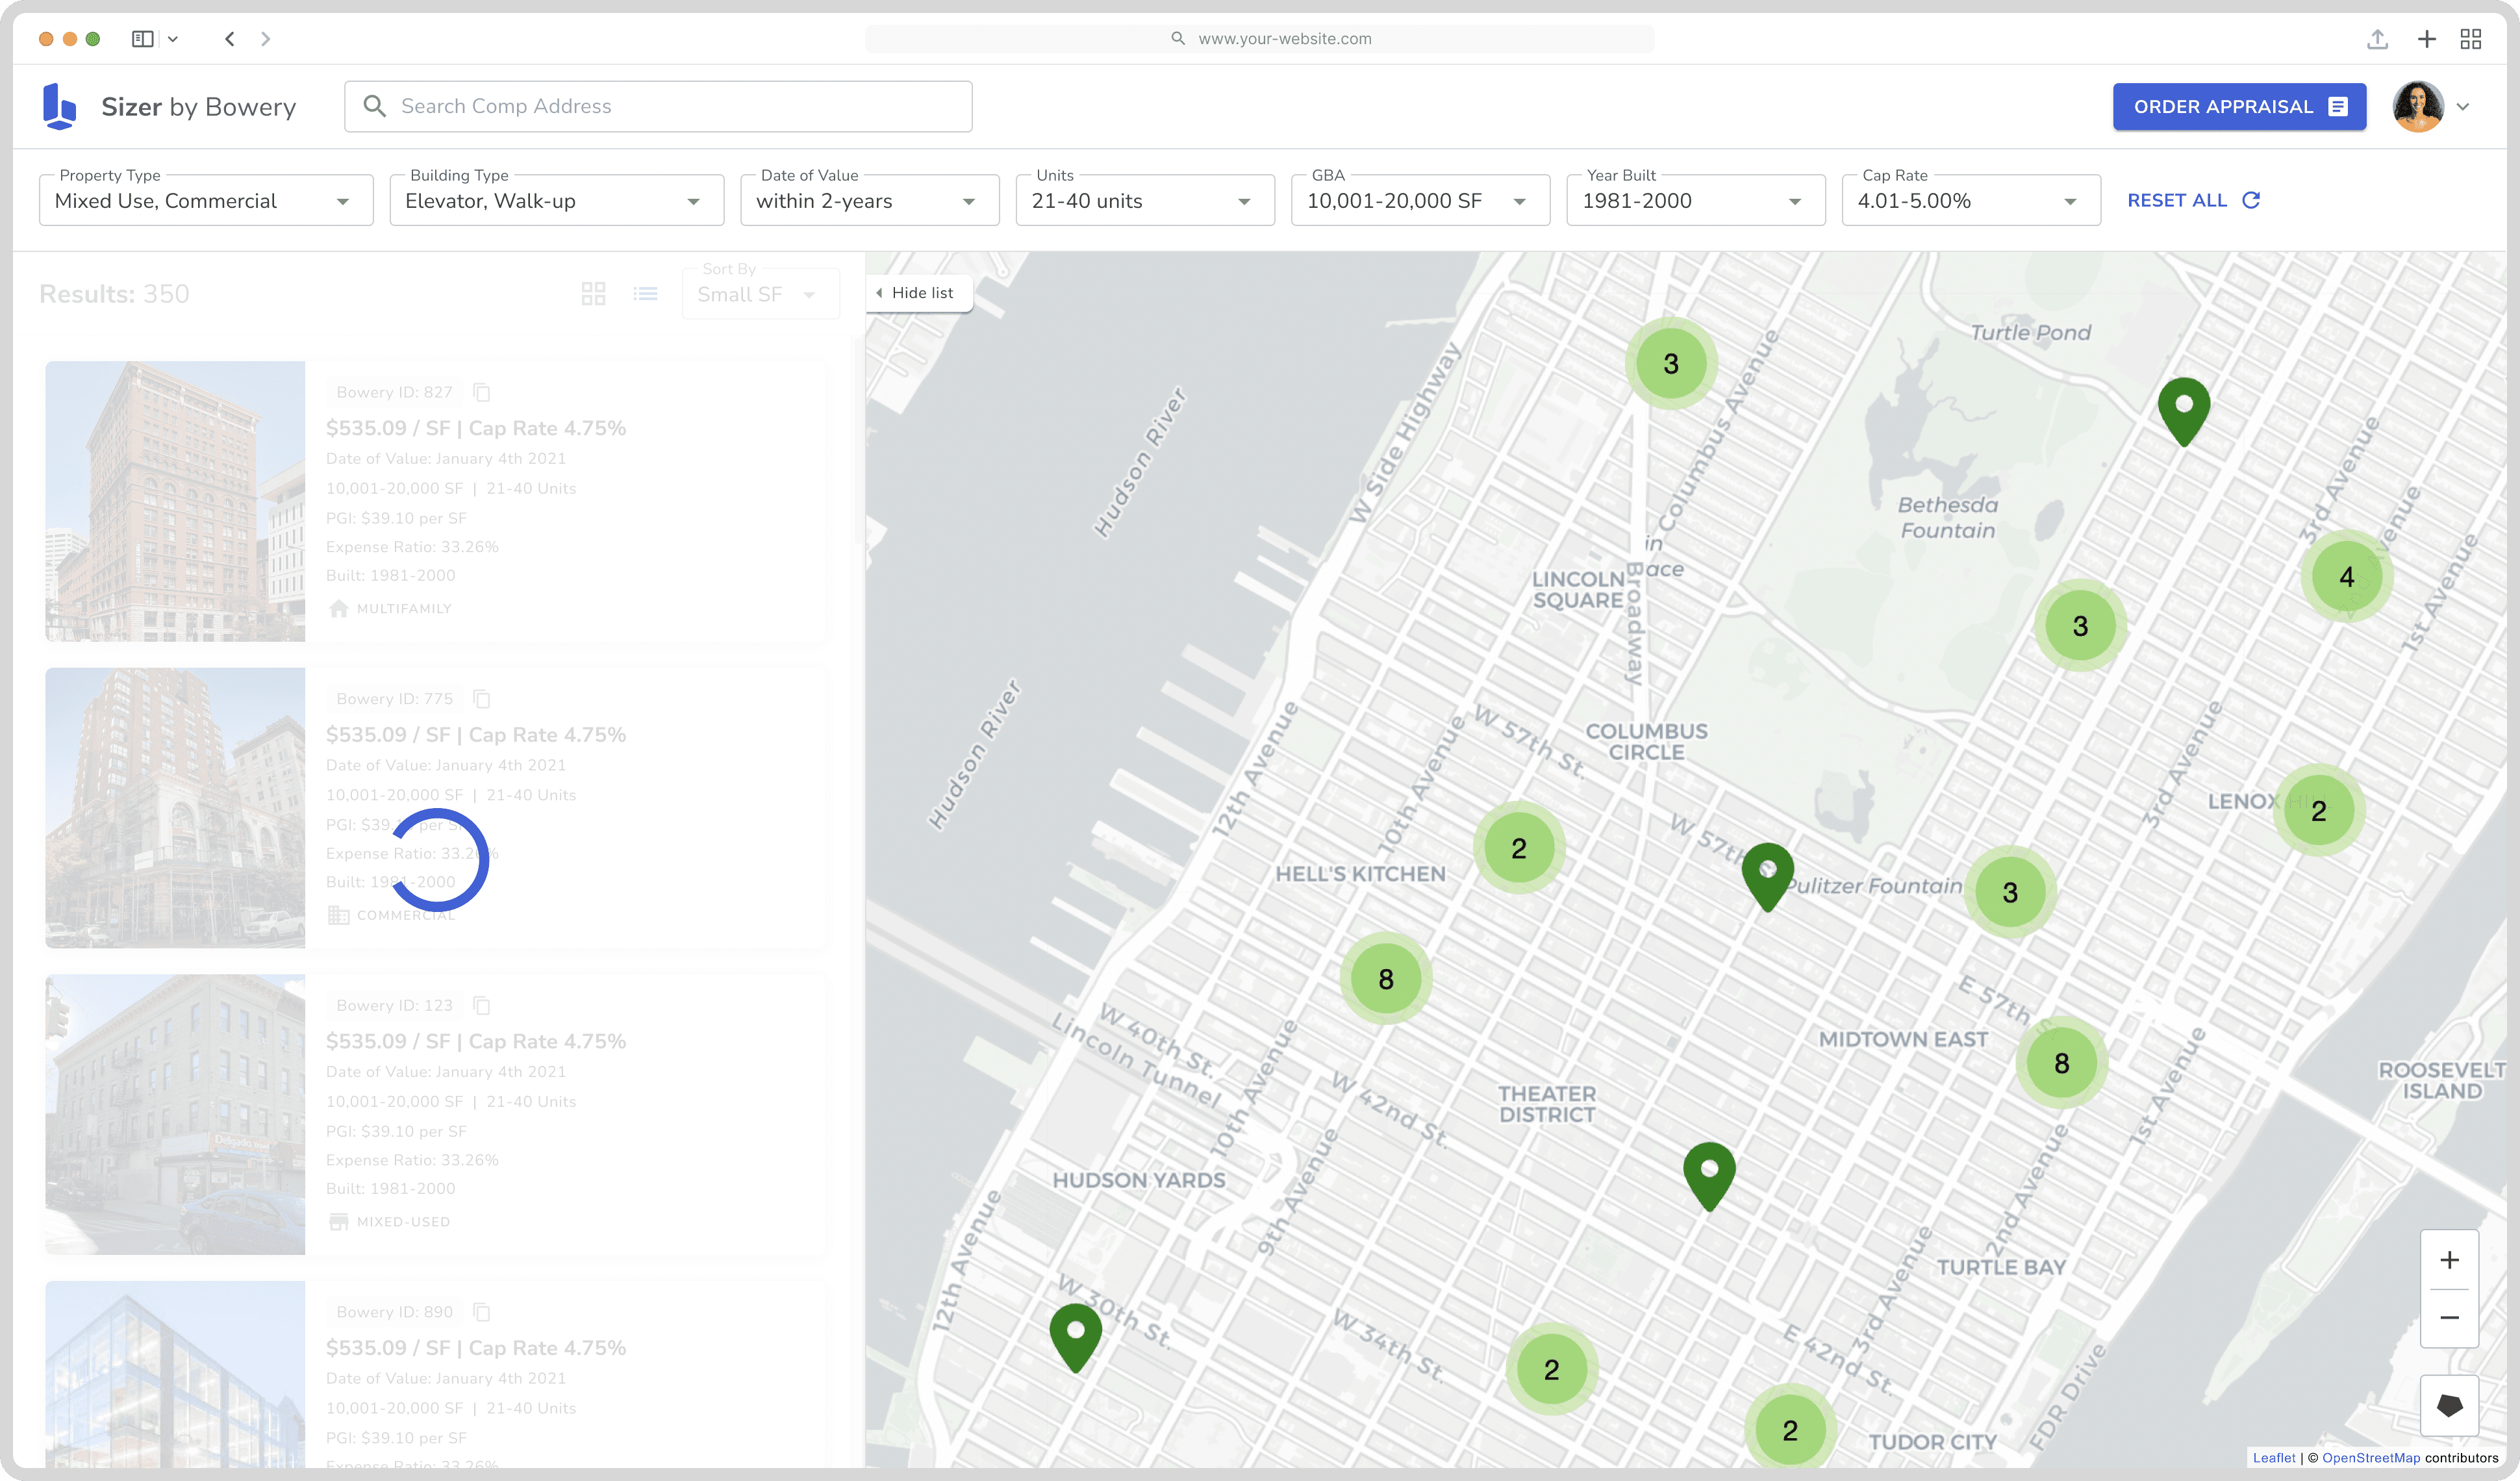The width and height of the screenshot is (2520, 1481).
Task: Open the Cap Rate dropdown
Action: 1971,200
